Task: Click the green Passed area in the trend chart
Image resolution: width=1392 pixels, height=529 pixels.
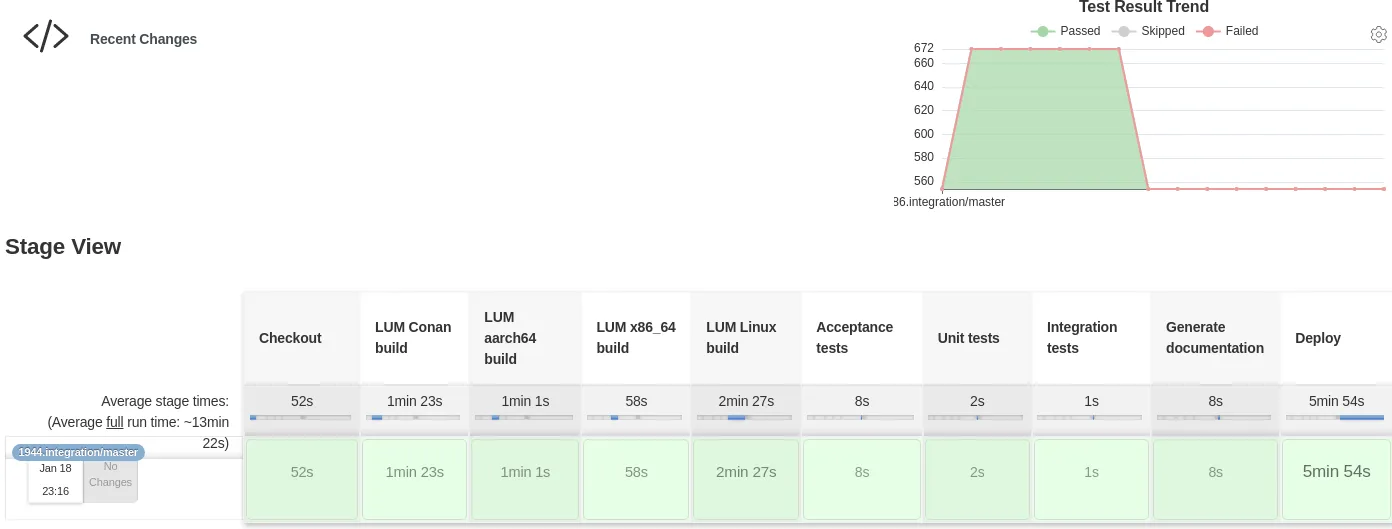Action: point(1045,120)
